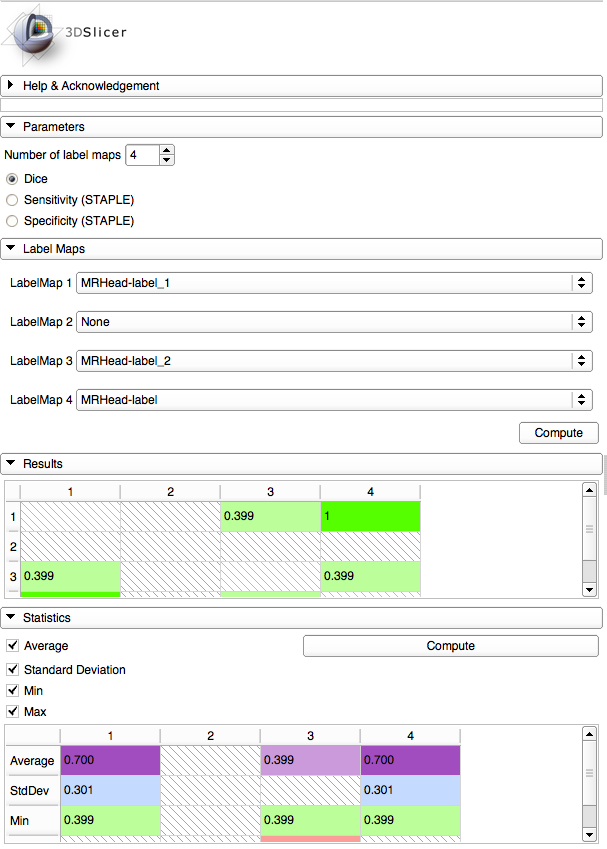Click the Compute button in Statistics
Screen dimensions: 607x849
(x=451, y=646)
